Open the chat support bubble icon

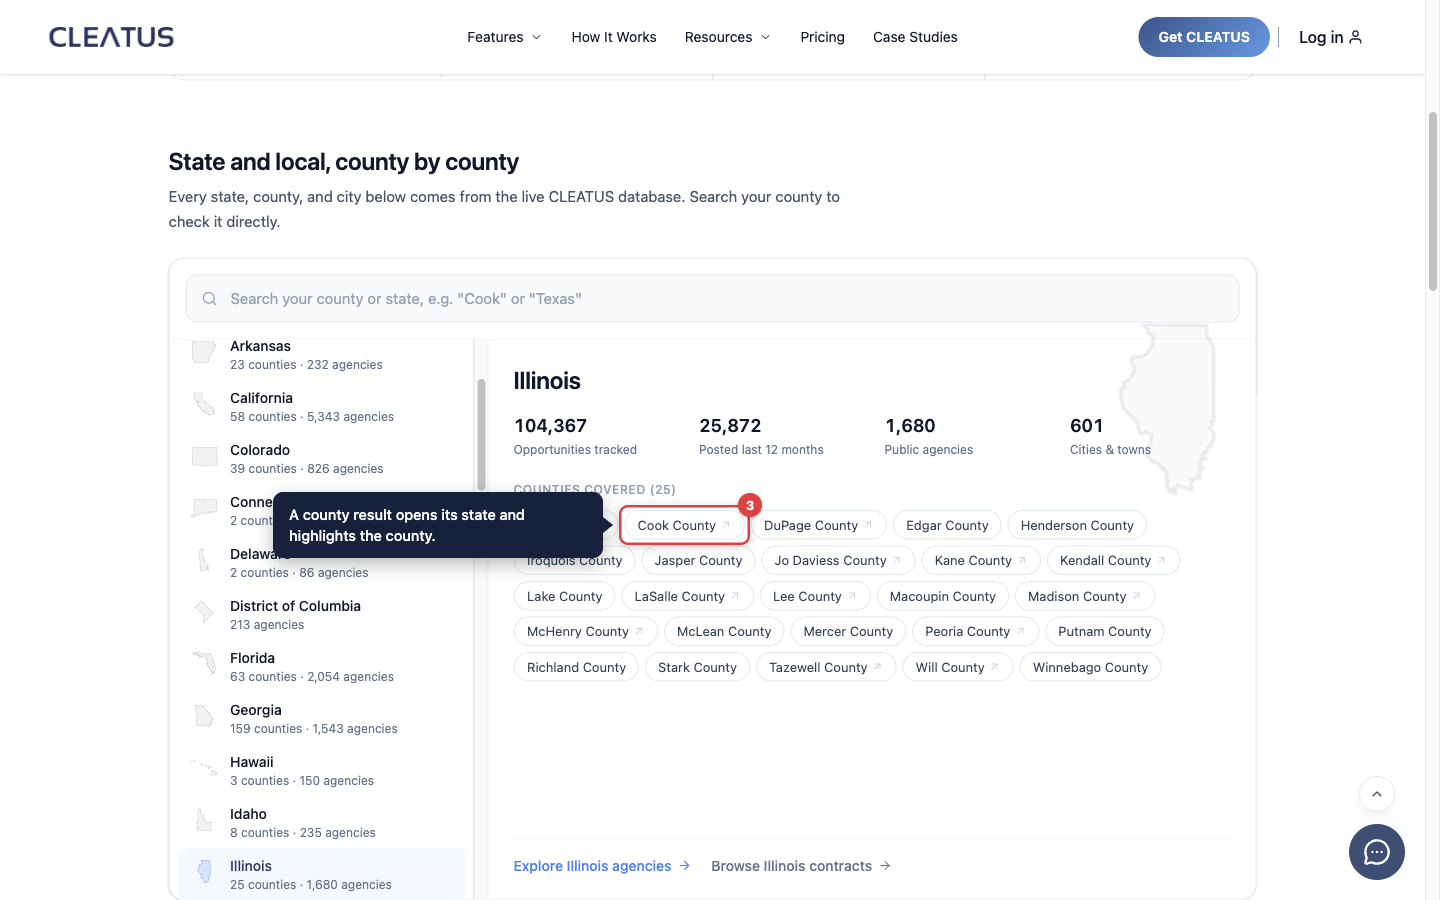(x=1376, y=852)
